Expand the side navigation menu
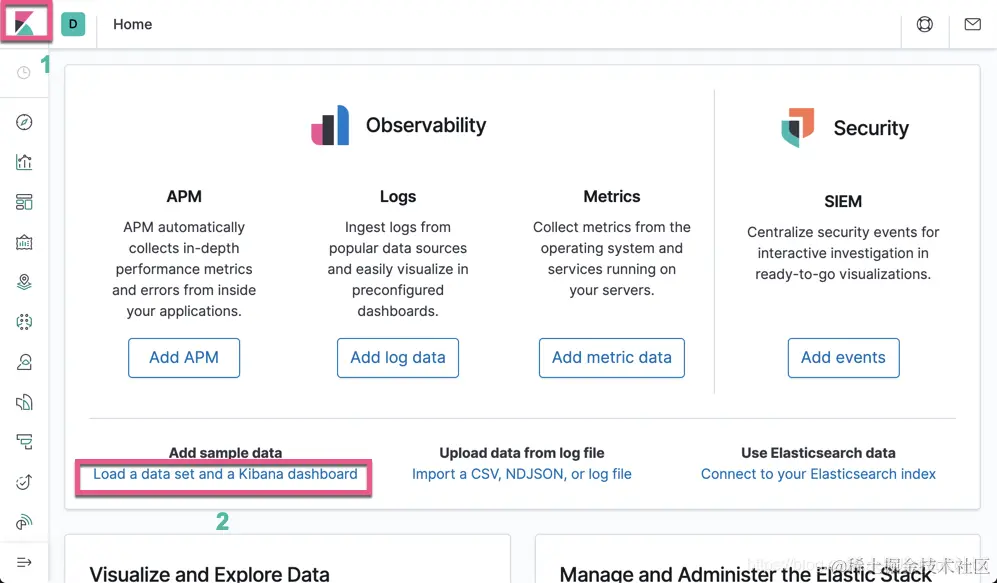This screenshot has height=583, width=997. pyautogui.click(x=24, y=562)
